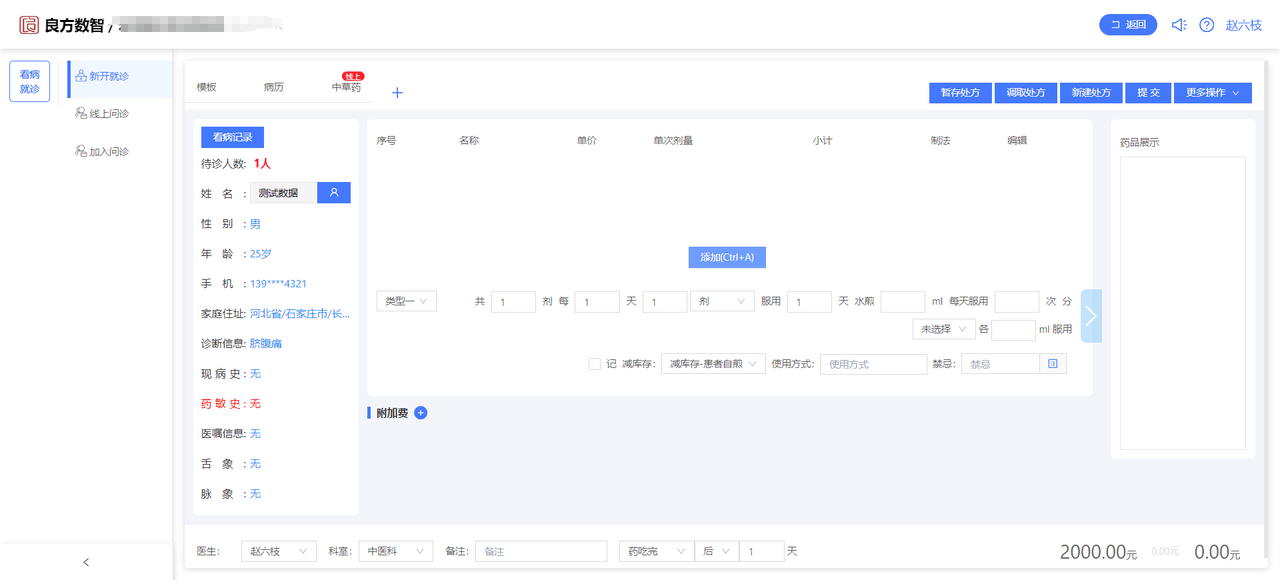
Task: Click the diagnosis value 脐腹痛
Action: (x=266, y=343)
